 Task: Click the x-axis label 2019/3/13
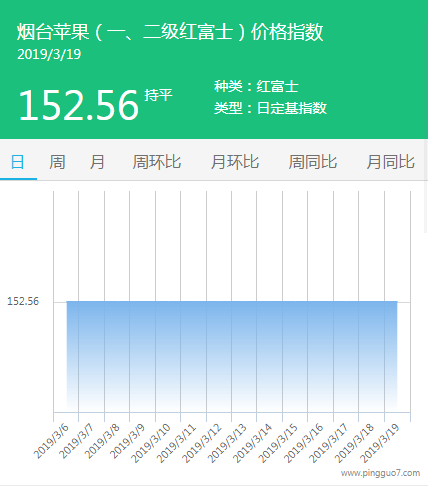227,443
